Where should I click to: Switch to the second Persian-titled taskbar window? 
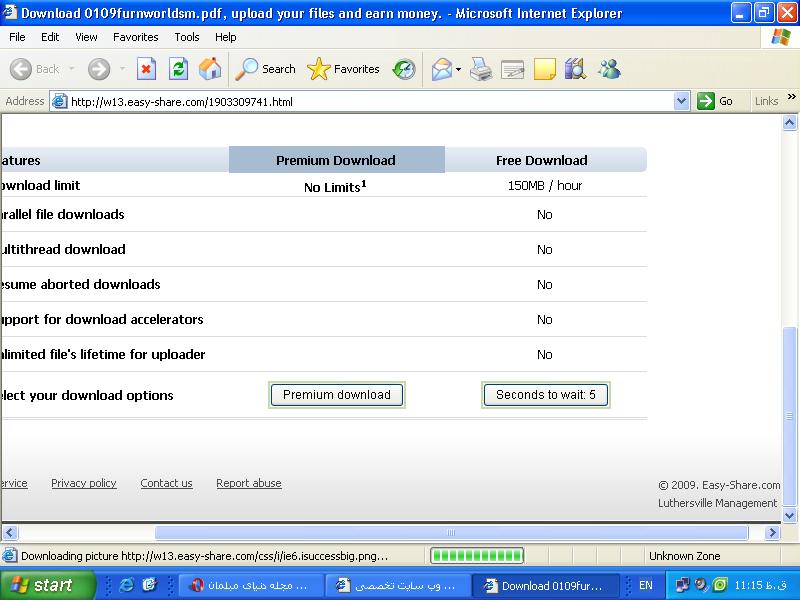click(397, 585)
